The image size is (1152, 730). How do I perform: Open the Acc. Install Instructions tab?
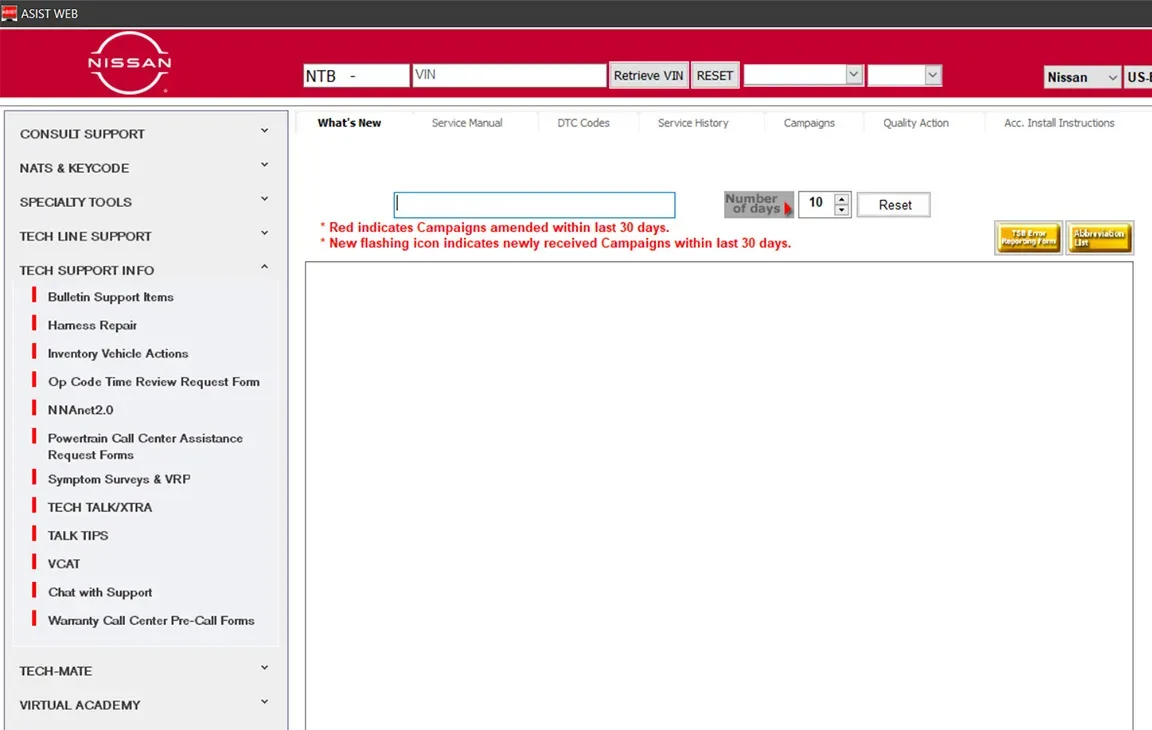point(1059,123)
